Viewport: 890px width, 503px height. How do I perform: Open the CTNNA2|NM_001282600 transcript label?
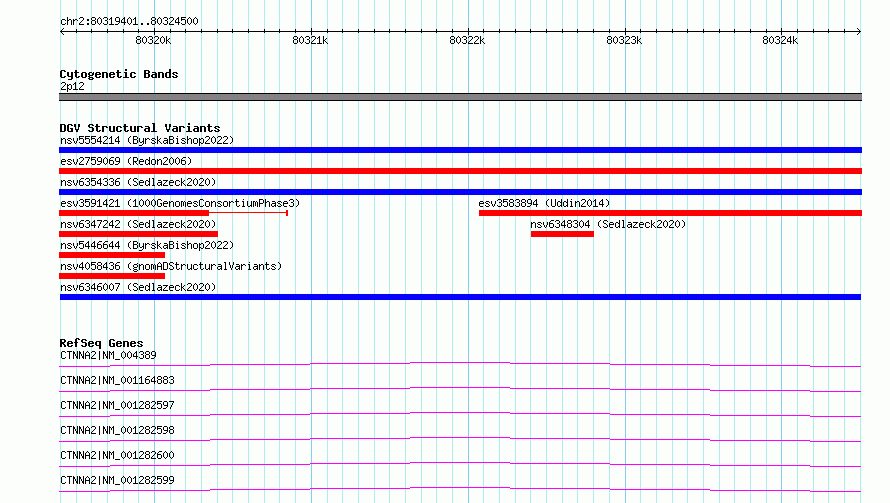[117, 455]
